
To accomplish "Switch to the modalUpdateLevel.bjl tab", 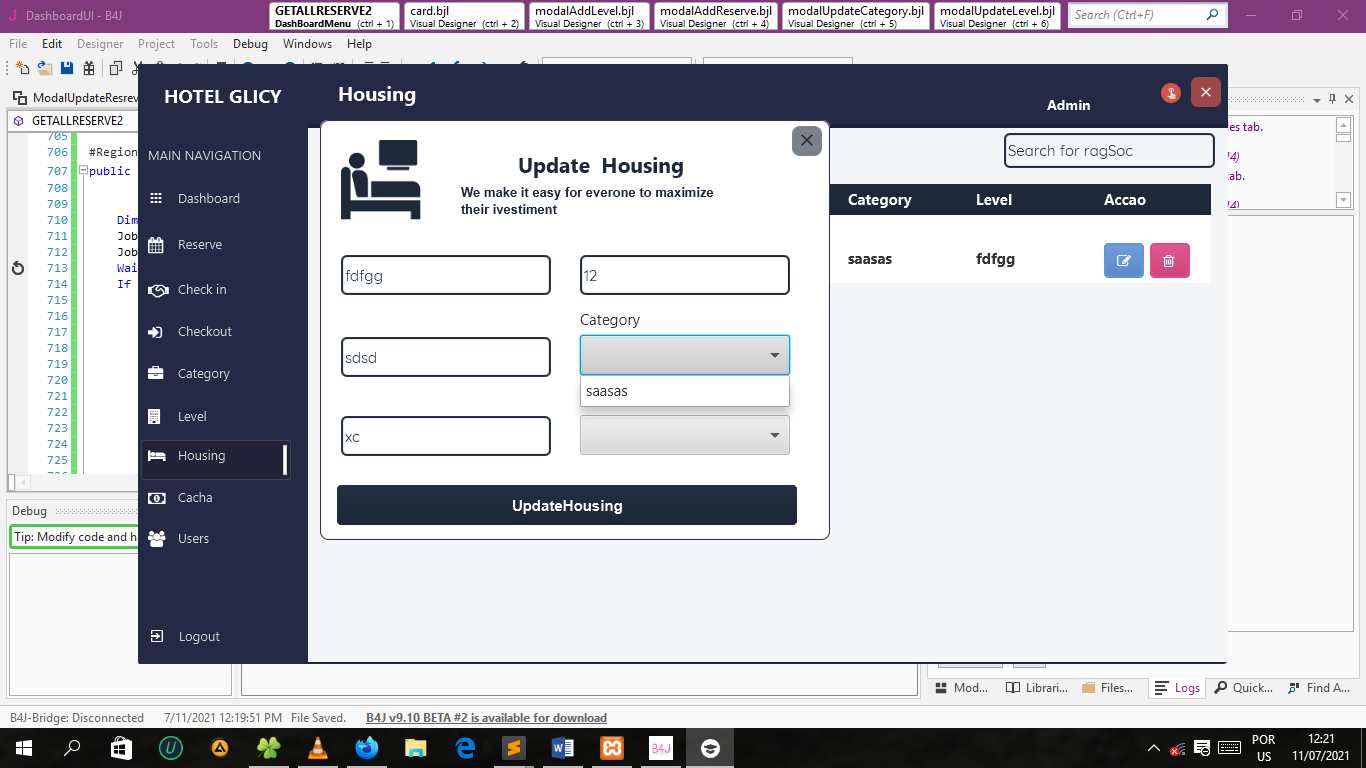I will tap(997, 16).
